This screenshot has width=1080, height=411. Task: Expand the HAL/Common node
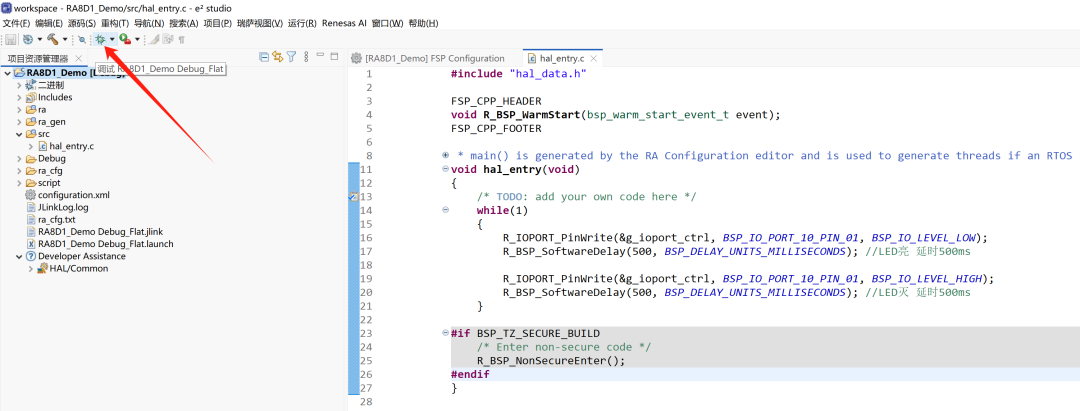pos(31,268)
